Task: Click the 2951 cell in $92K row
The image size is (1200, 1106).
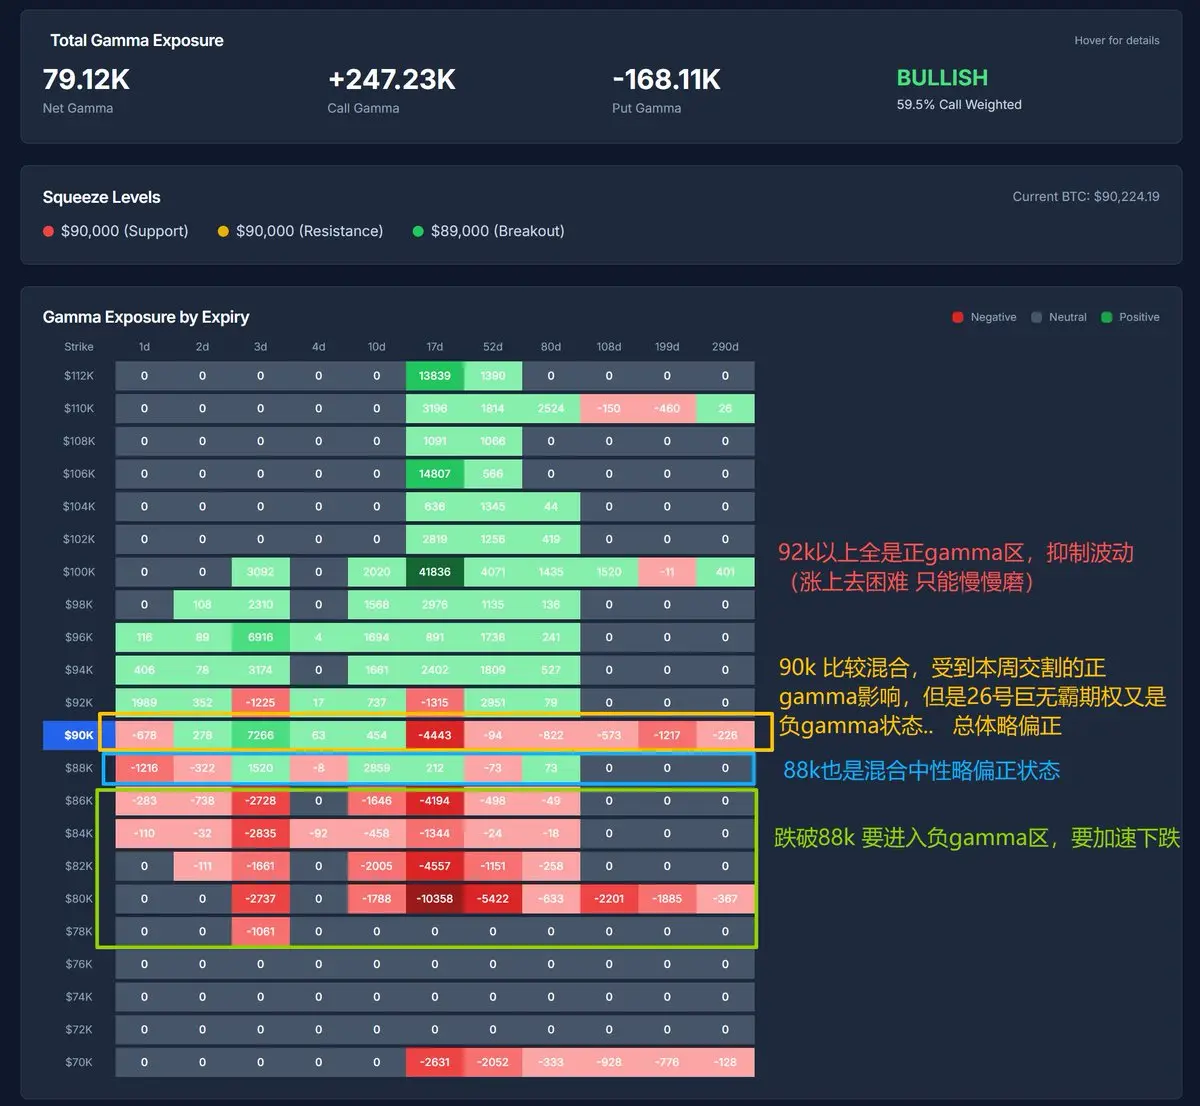Action: tap(493, 702)
